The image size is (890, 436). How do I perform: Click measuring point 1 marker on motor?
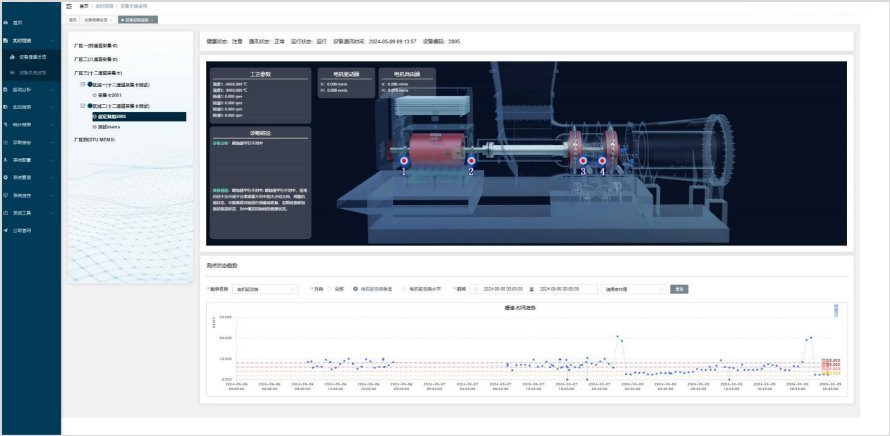[x=404, y=161]
